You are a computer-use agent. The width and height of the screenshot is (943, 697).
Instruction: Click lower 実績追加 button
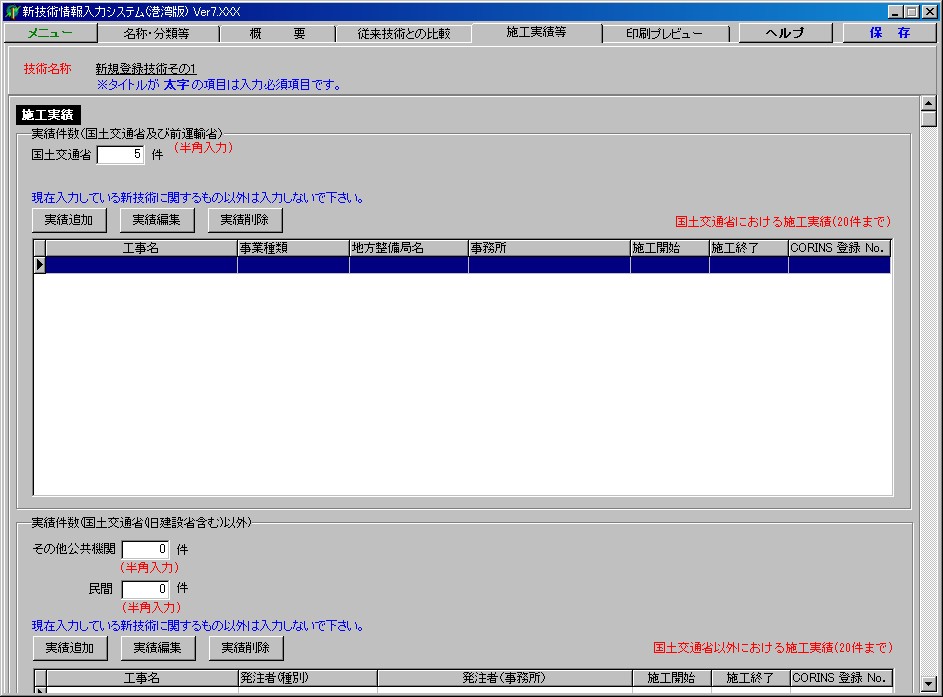coord(69,648)
